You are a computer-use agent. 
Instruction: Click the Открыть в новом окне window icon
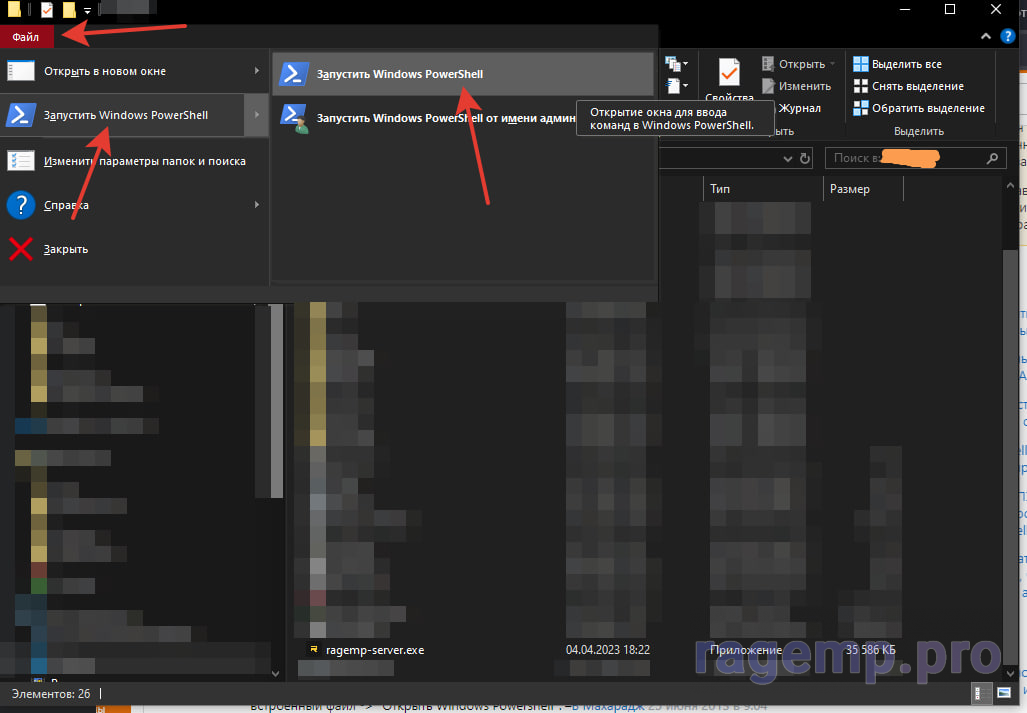click(21, 71)
